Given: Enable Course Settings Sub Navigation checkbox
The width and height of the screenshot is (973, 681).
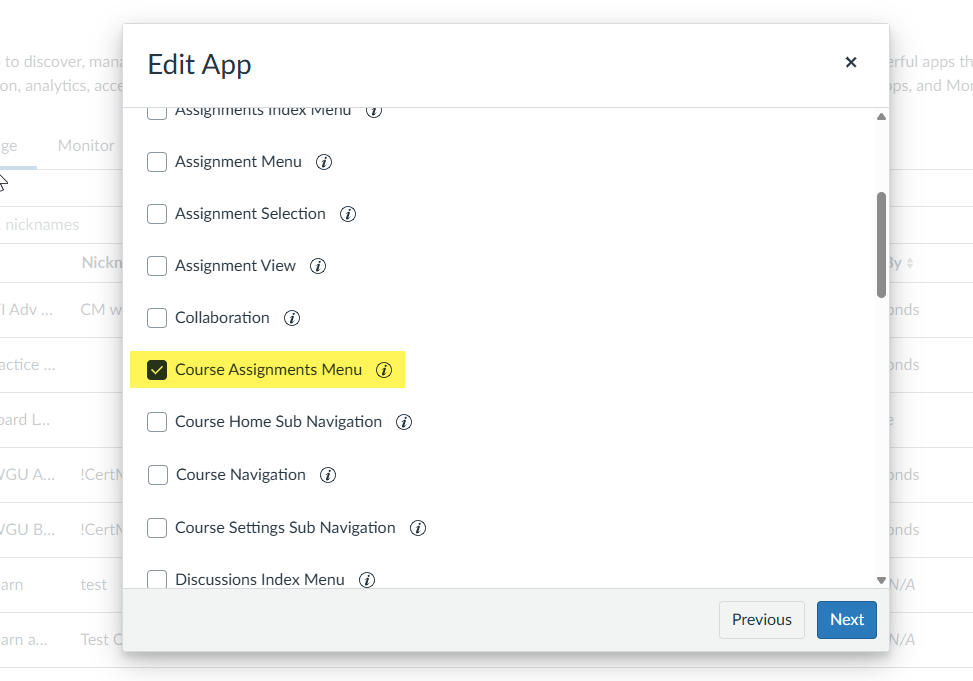Looking at the screenshot, I should [157, 528].
